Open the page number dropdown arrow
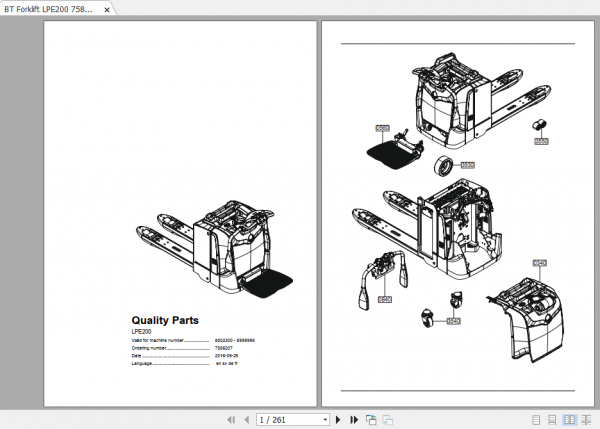The height and width of the screenshot is (429, 600). click(325, 420)
